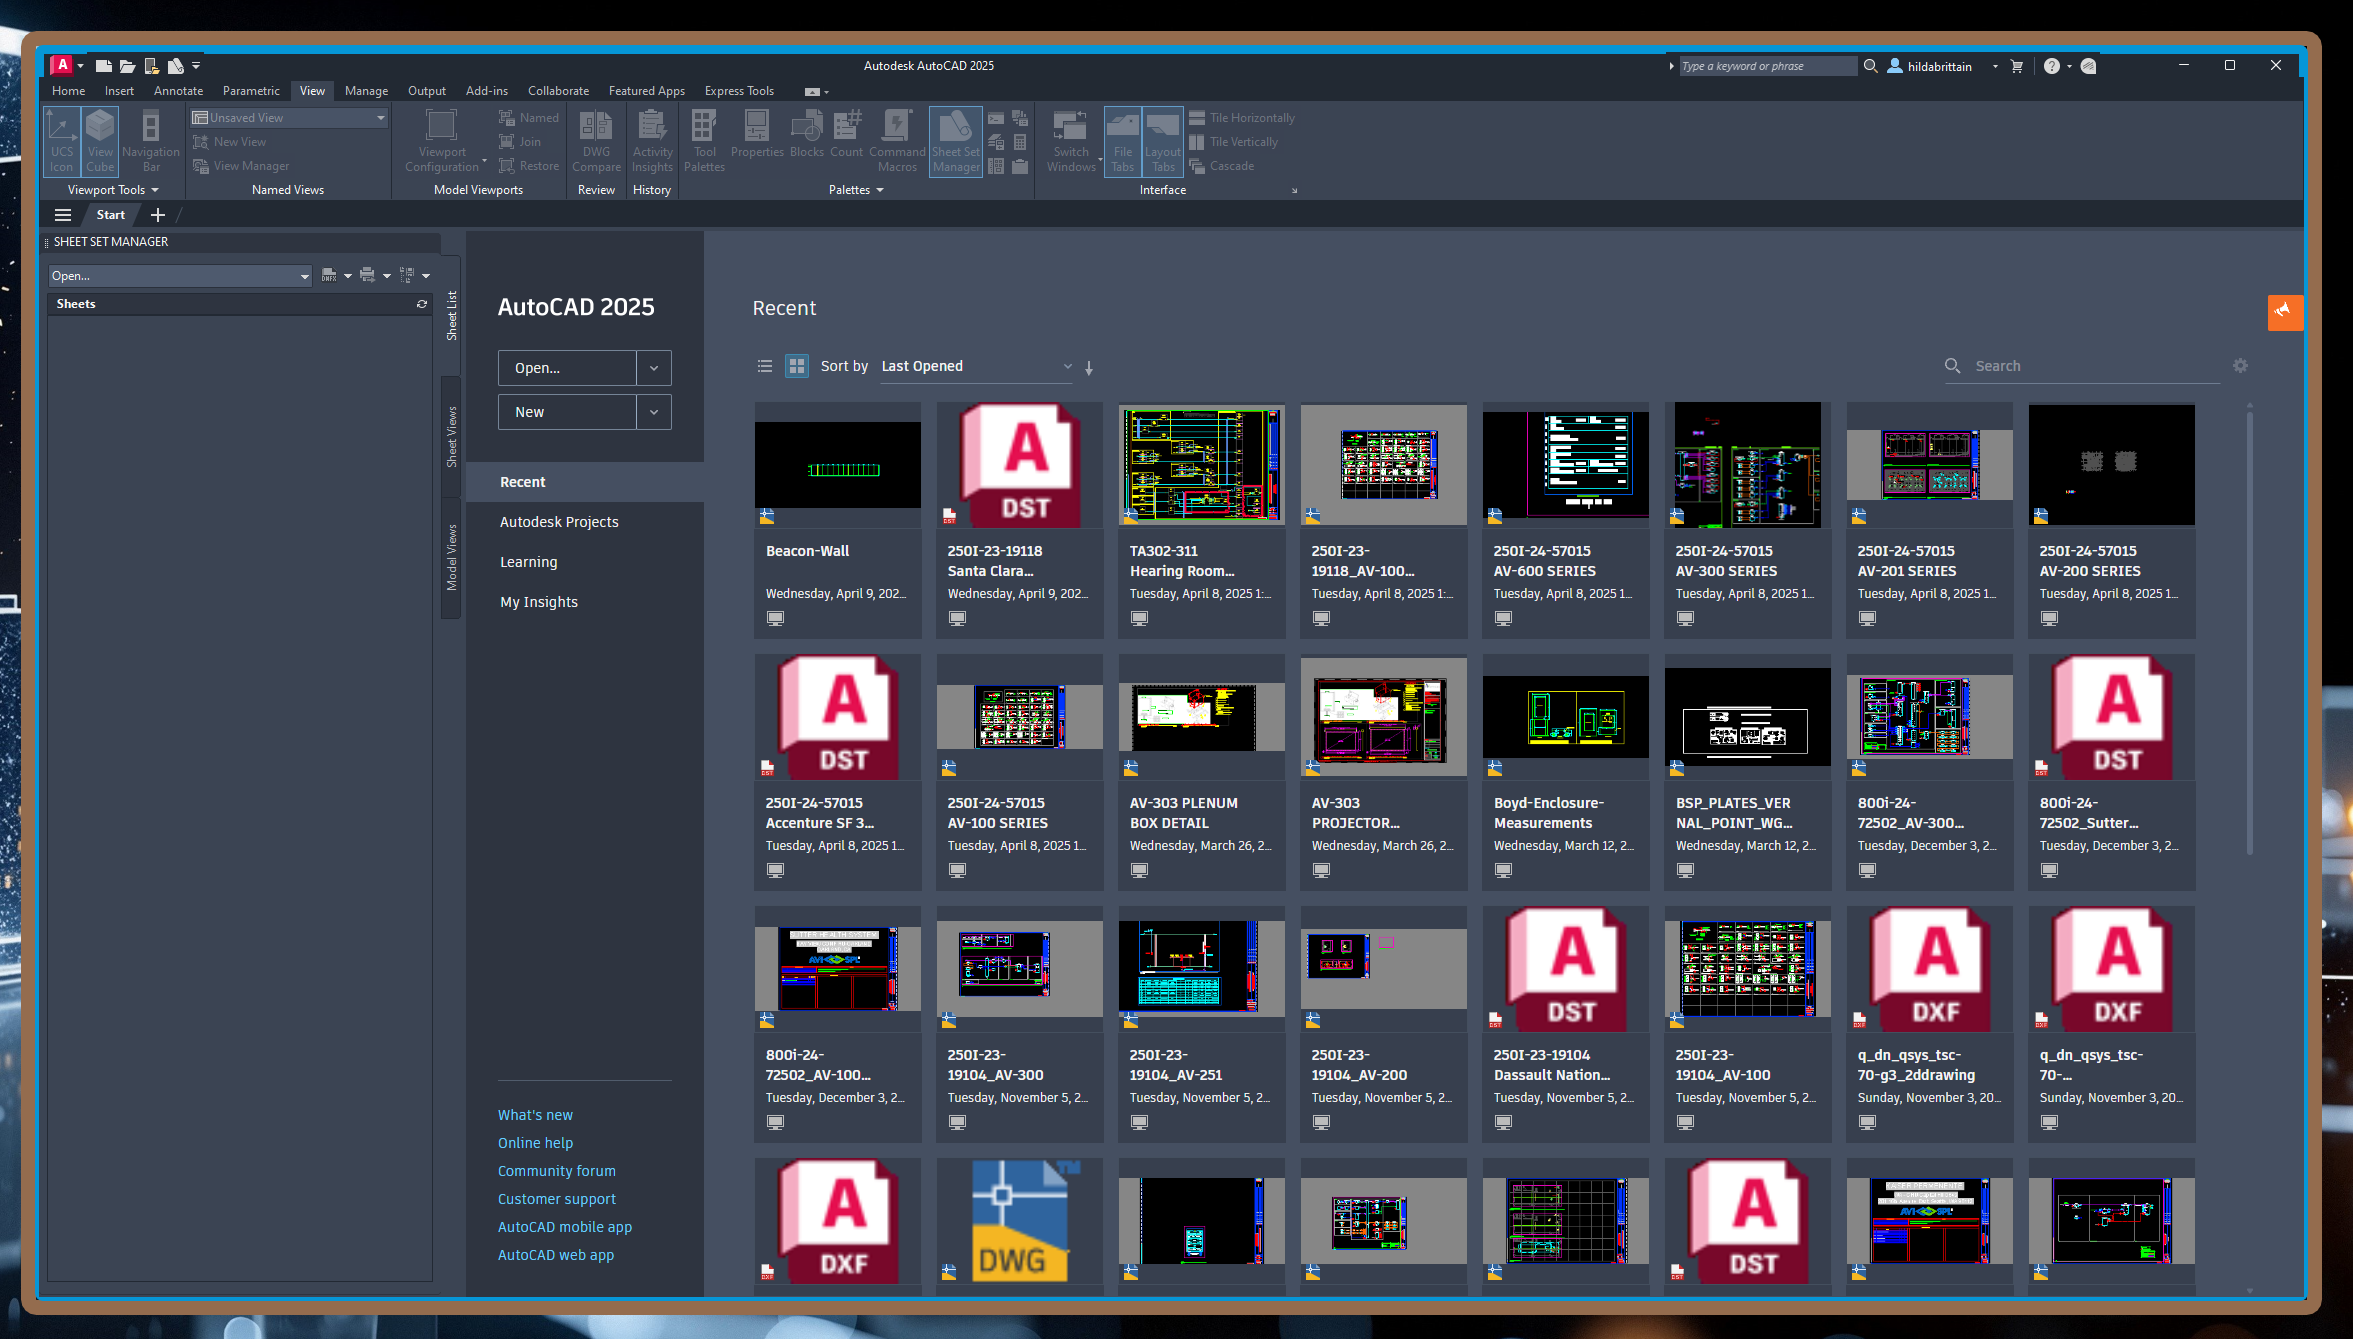This screenshot has width=2353, height=1339.
Task: Open the Community forum link
Action: [x=557, y=1171]
